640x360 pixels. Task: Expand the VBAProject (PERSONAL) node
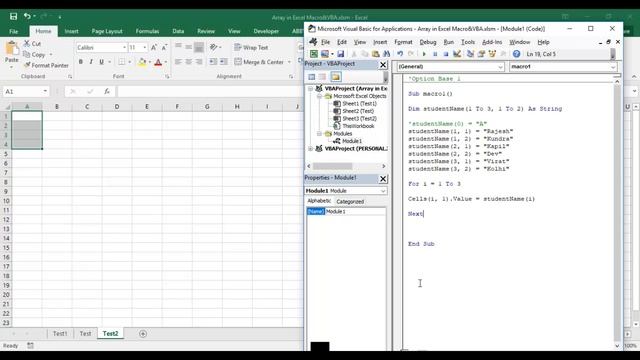[311, 149]
